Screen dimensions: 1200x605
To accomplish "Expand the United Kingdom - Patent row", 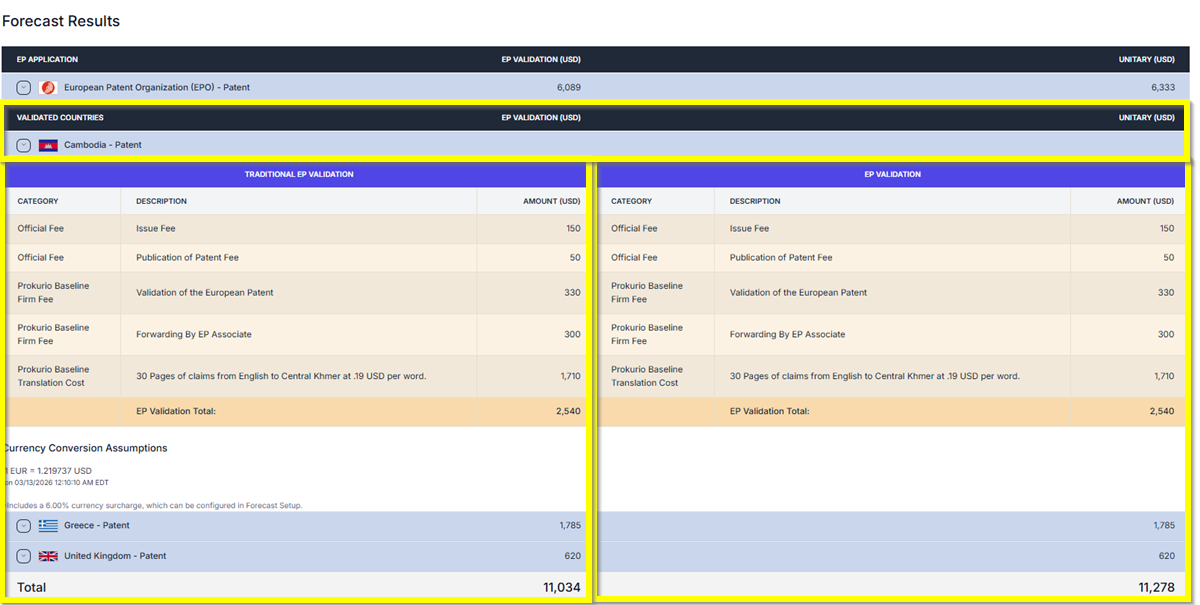I will click(x=22, y=556).
